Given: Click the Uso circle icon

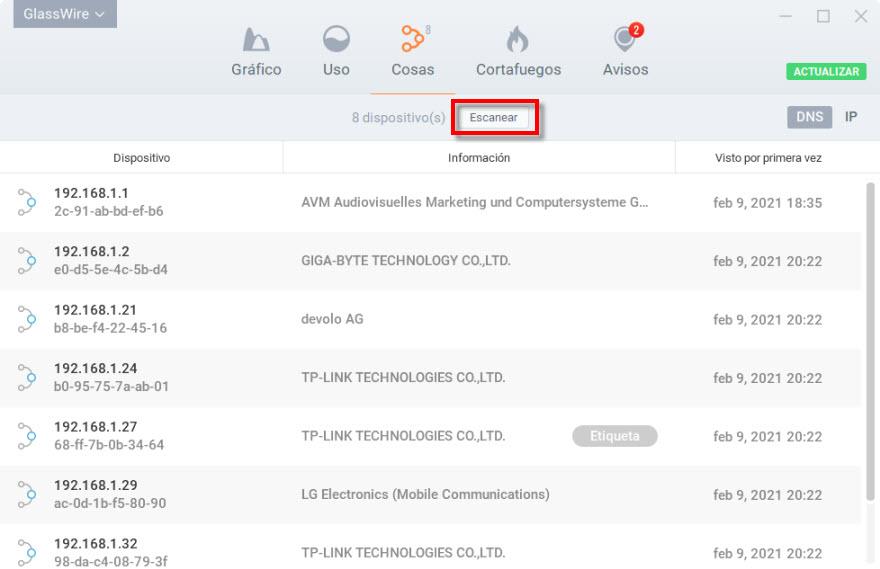Looking at the screenshot, I should tap(336, 39).
